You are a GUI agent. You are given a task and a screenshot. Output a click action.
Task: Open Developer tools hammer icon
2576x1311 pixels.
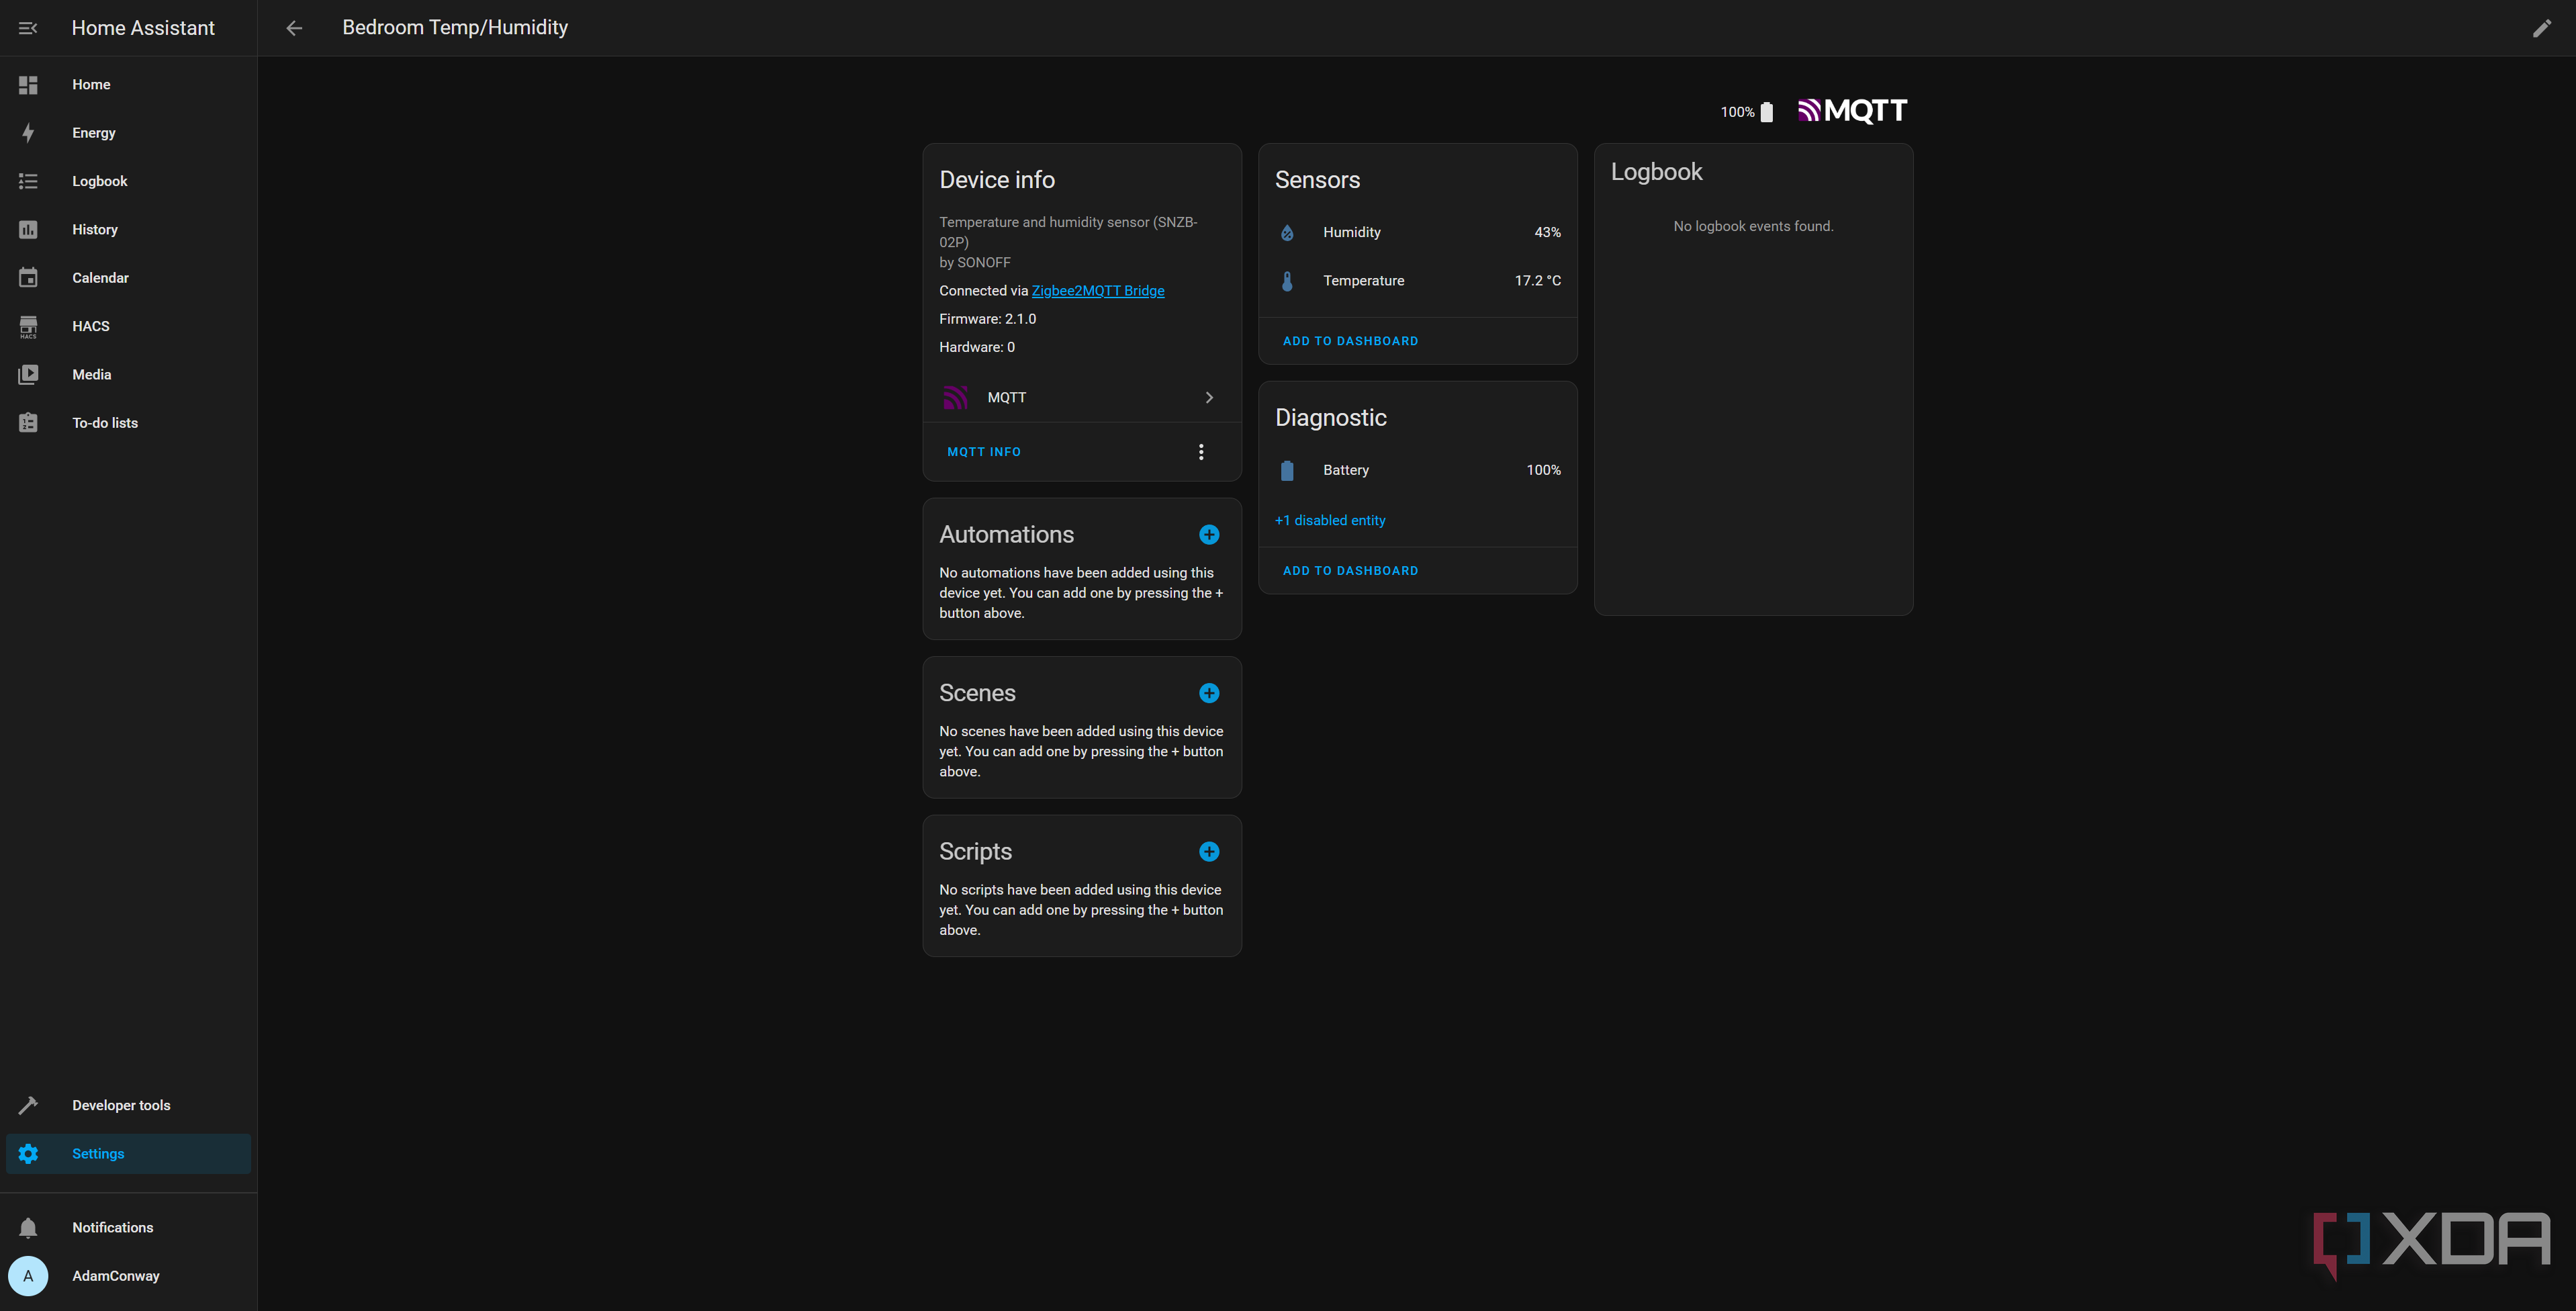coord(120,1105)
